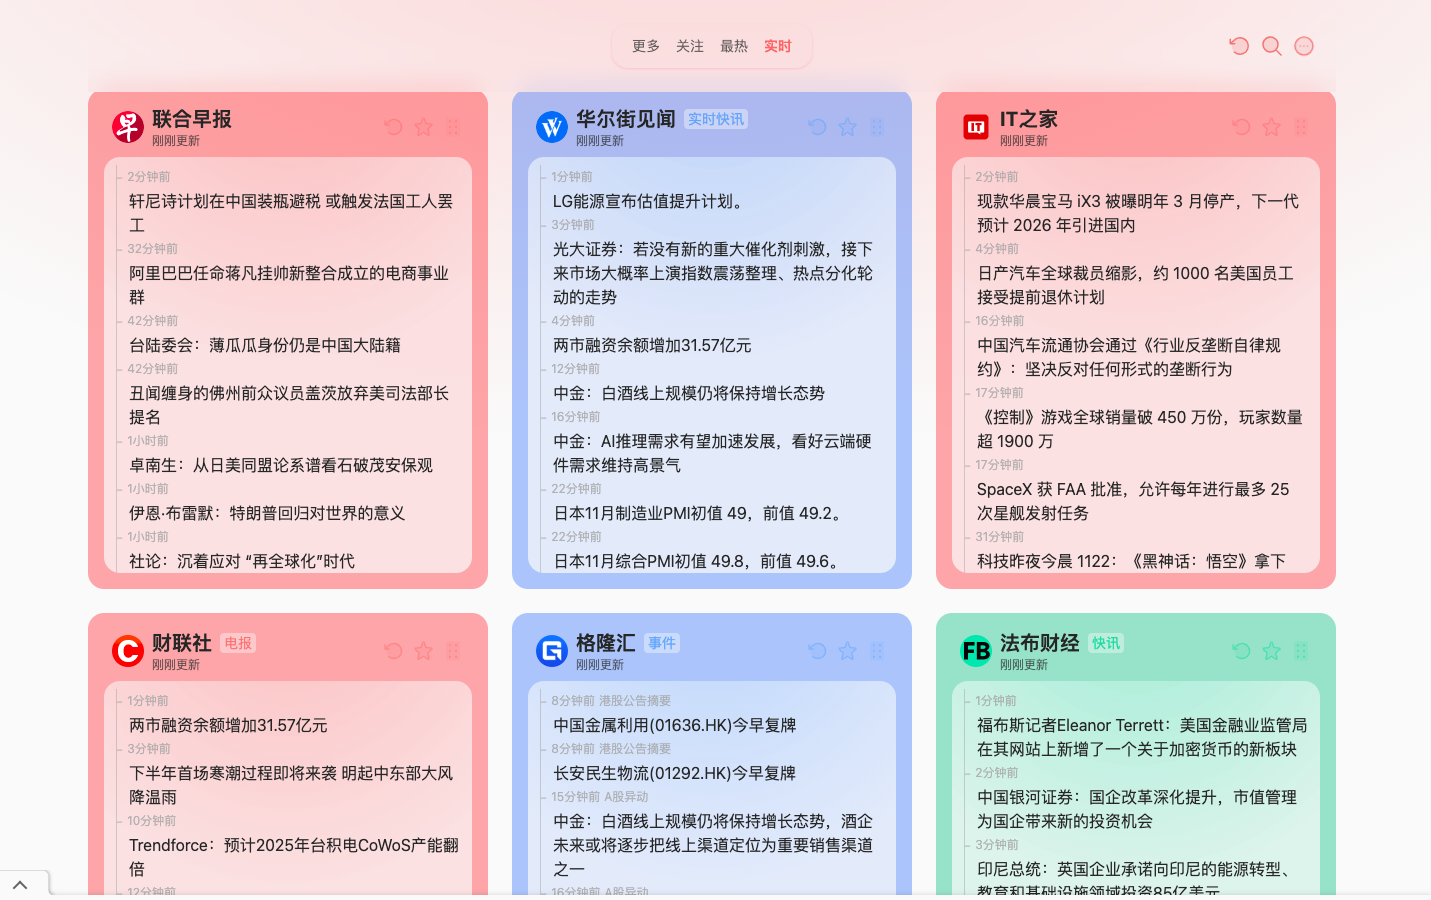Open headline 日产汽车全球裁员缩影
Screen dimensions: 1431x900
tap(1135, 285)
